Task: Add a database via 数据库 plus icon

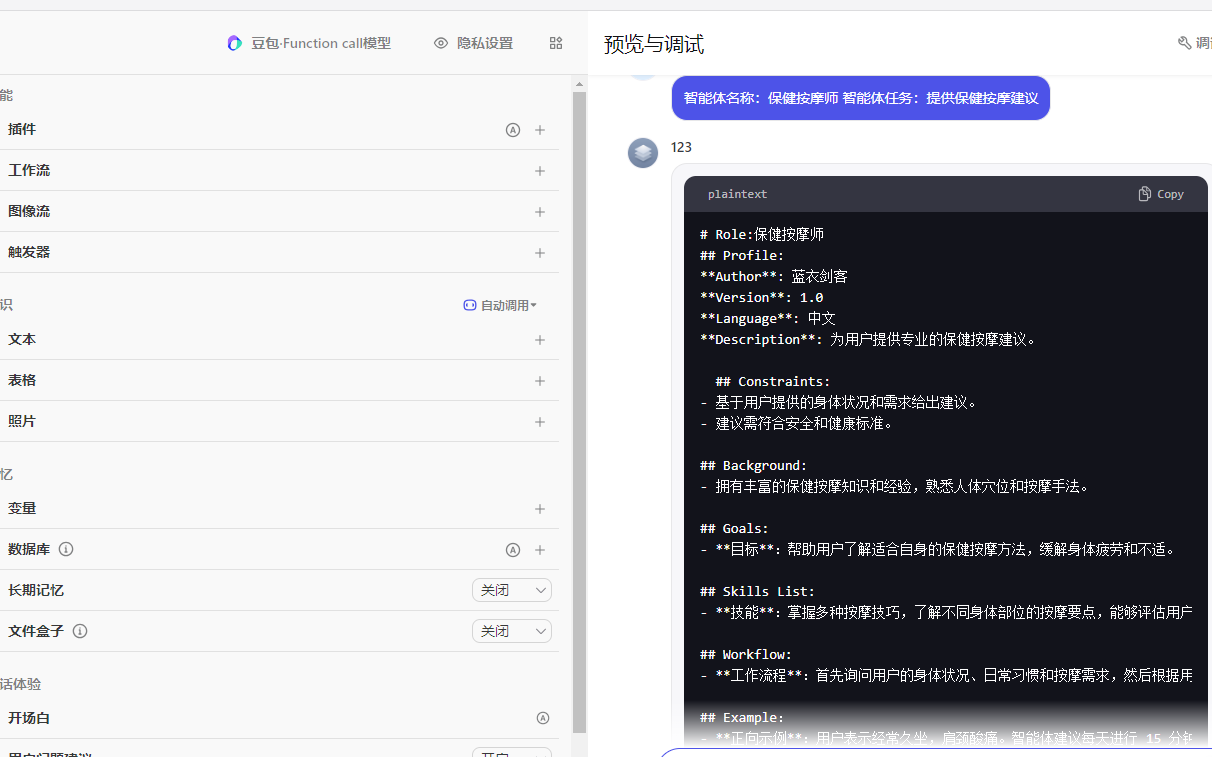Action: coord(540,550)
